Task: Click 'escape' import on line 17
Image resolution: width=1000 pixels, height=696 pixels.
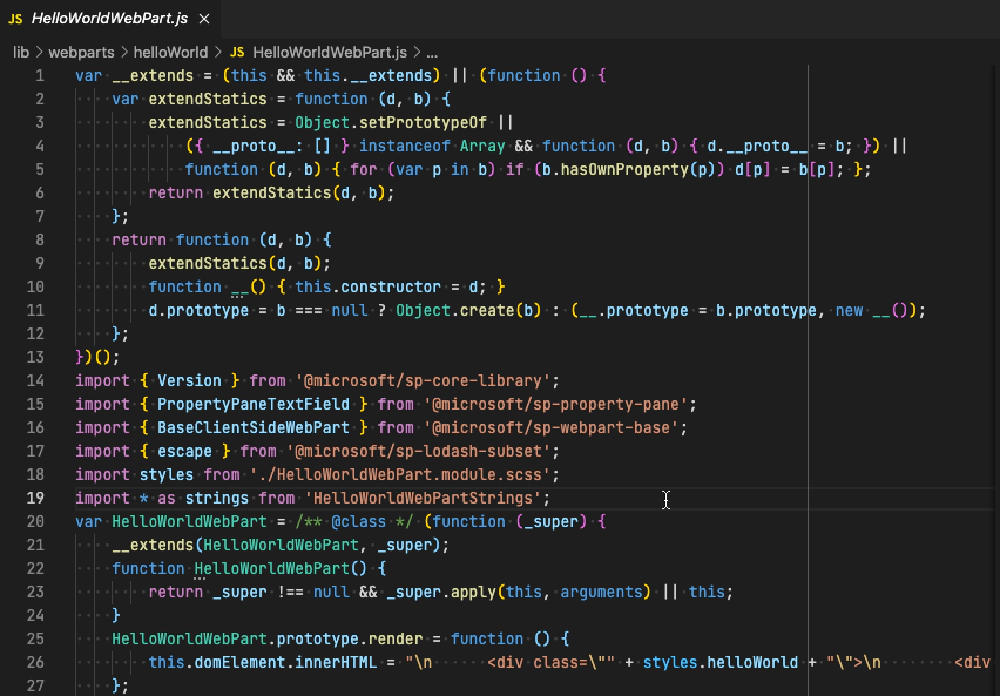Action: click(184, 452)
